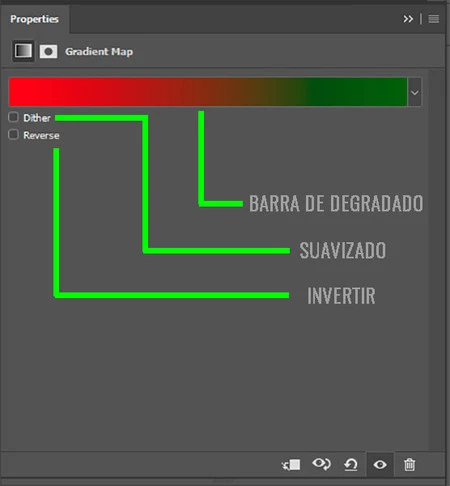Enable the Dither checkbox
This screenshot has height=486, width=450.
[x=13, y=117]
